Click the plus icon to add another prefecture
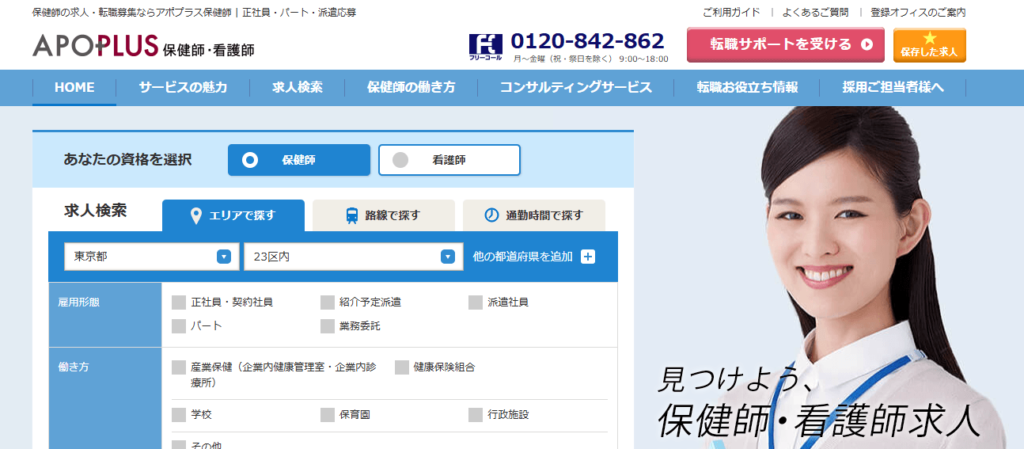This screenshot has width=1024, height=449. 588,257
